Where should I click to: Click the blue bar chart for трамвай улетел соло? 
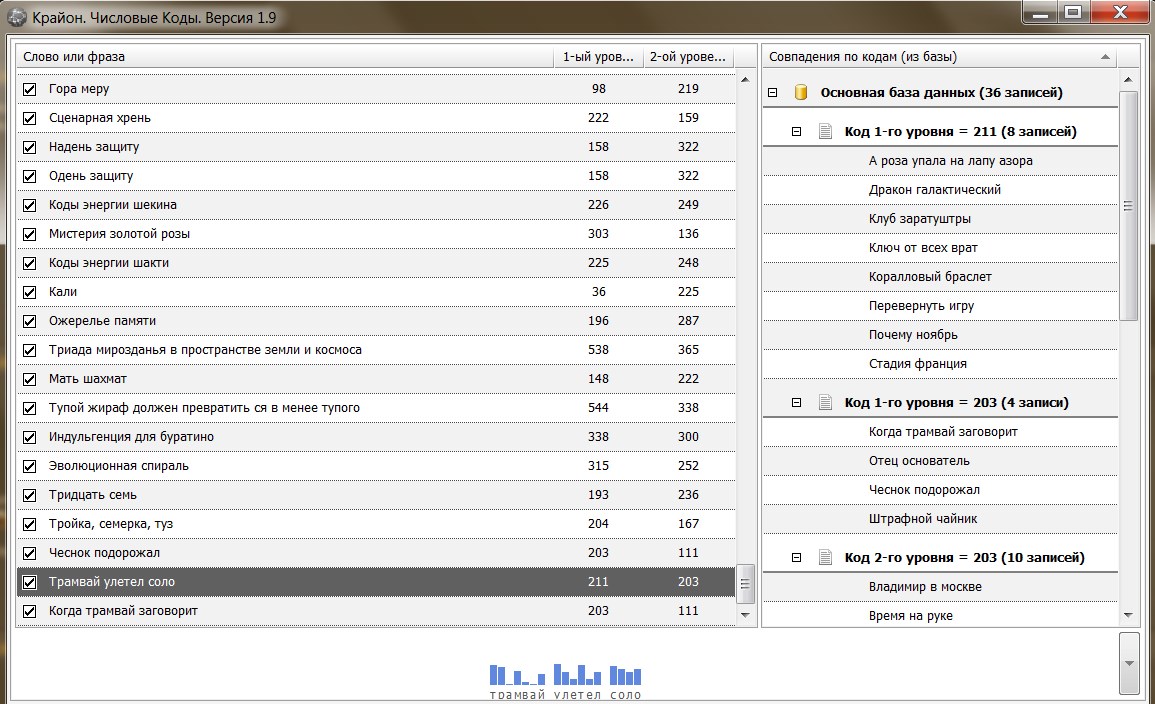pyautogui.click(x=565, y=675)
